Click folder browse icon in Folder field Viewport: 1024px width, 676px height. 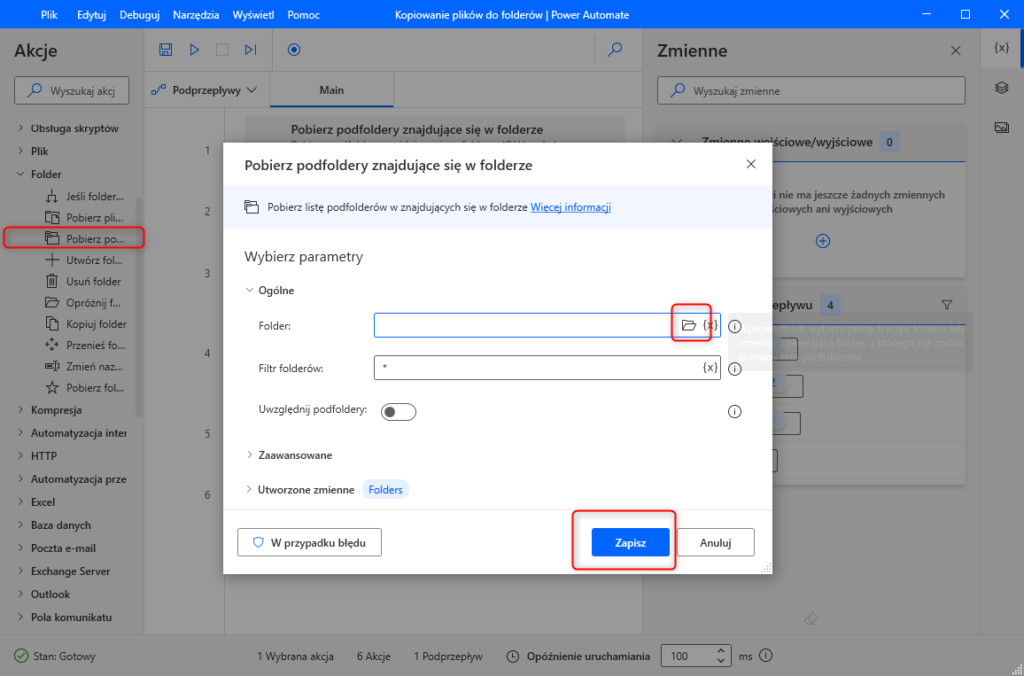[x=688, y=326]
